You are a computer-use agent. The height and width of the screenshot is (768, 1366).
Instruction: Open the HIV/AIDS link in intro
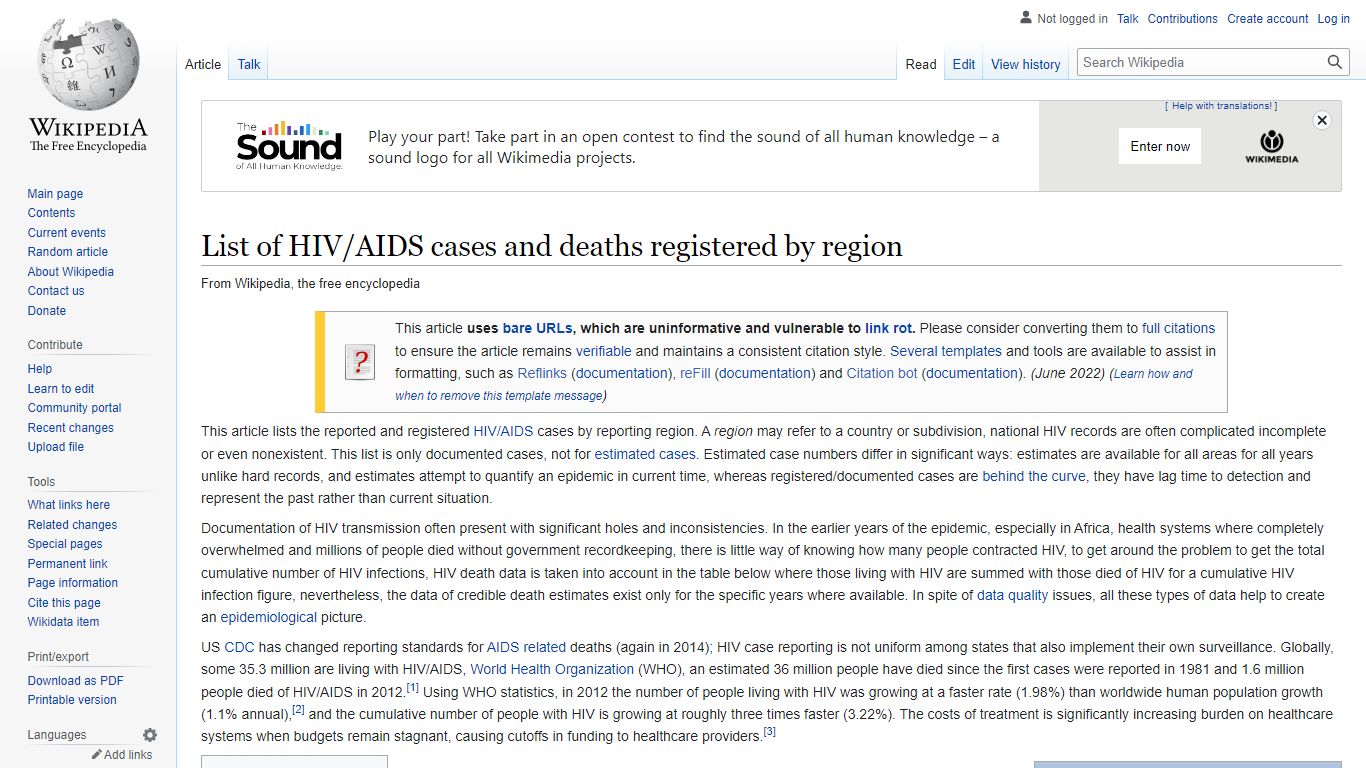coord(503,432)
